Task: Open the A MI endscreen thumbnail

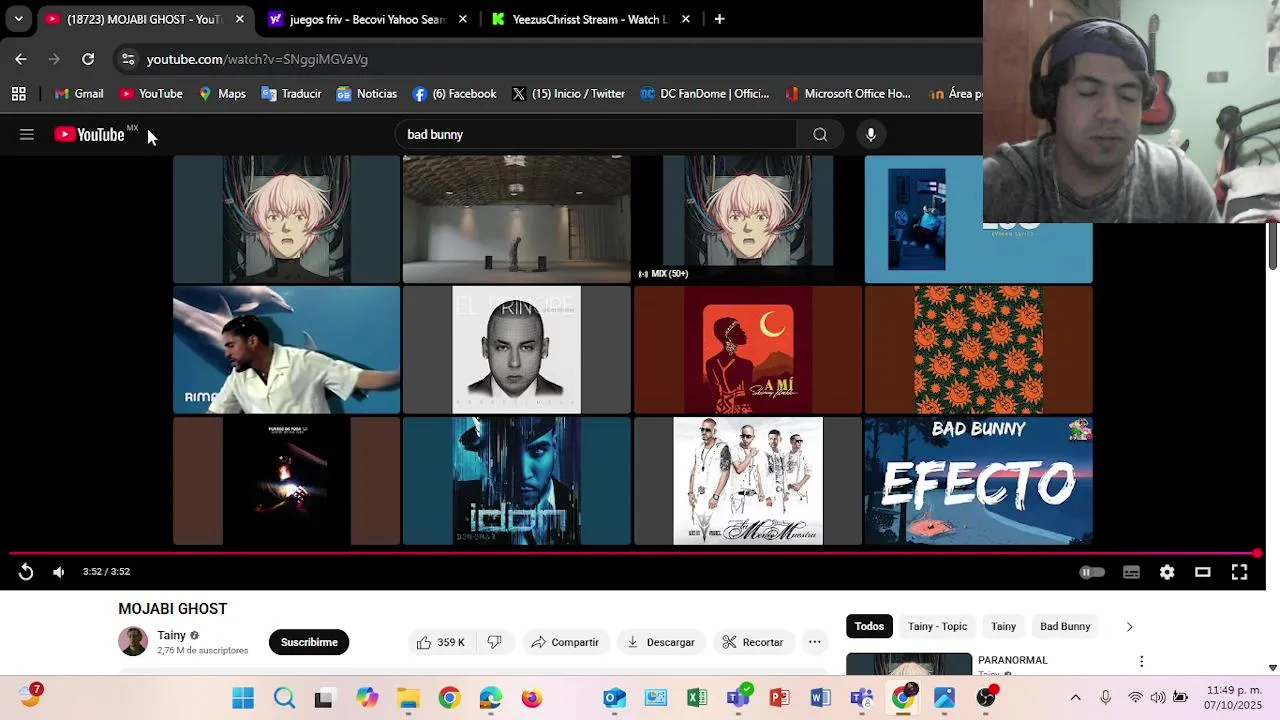Action: coord(747,350)
